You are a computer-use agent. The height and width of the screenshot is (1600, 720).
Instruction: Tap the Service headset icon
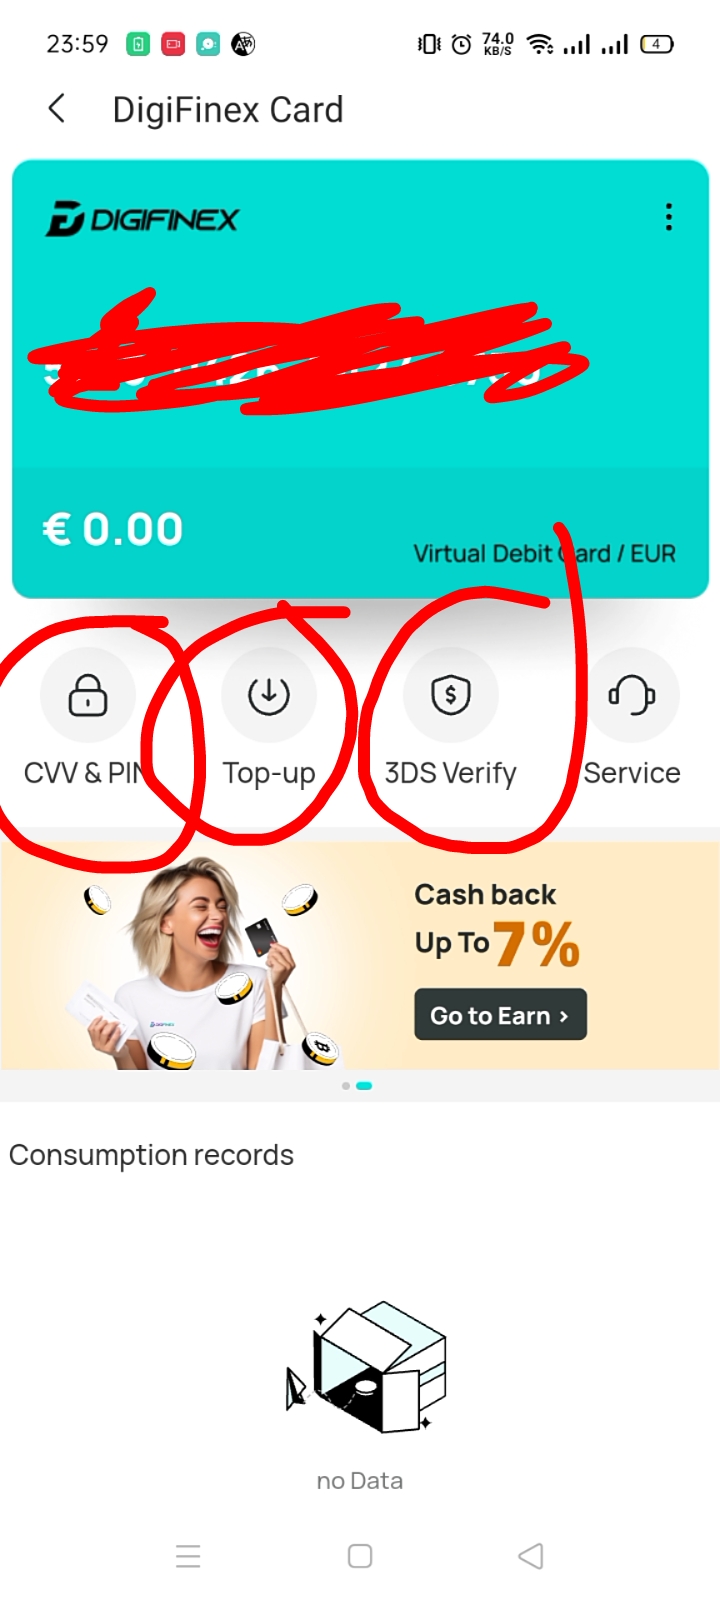(632, 695)
